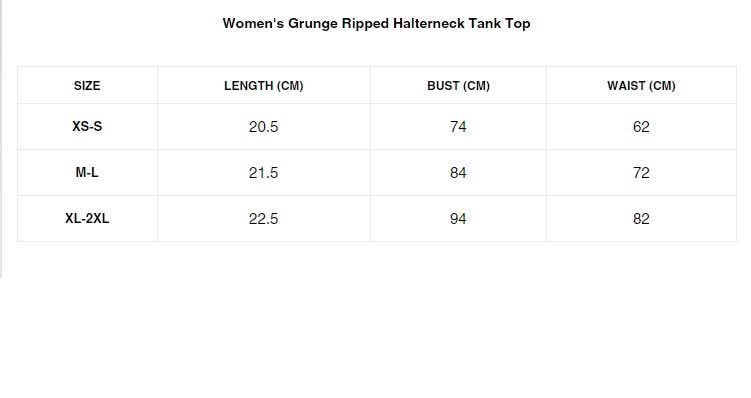Click the gray vertical bar at left edge
Image resolution: width=751 pixels, height=398 pixels.
[1, 139]
